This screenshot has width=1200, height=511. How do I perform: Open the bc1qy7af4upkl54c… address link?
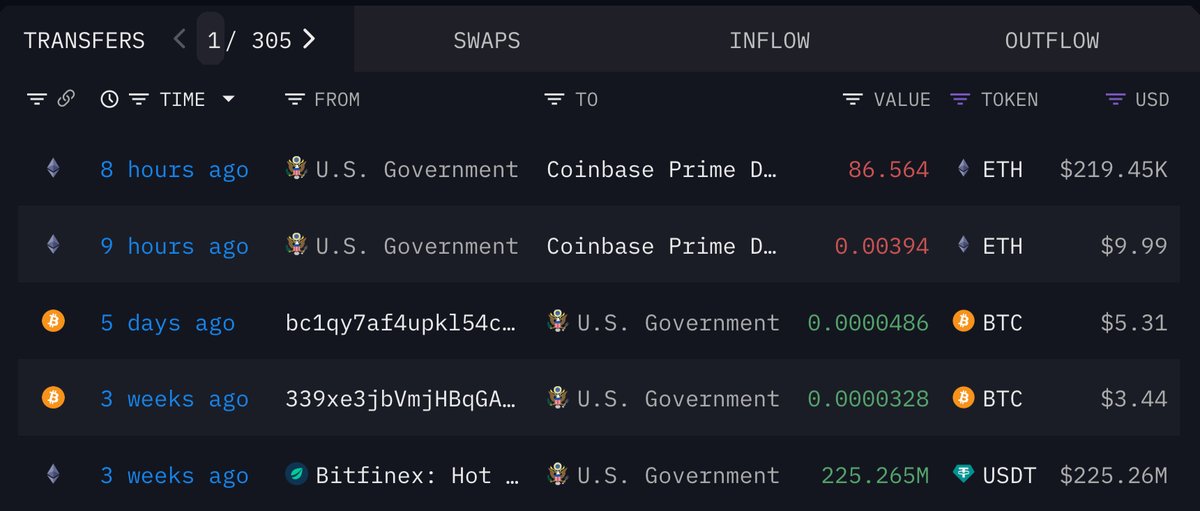coord(401,322)
